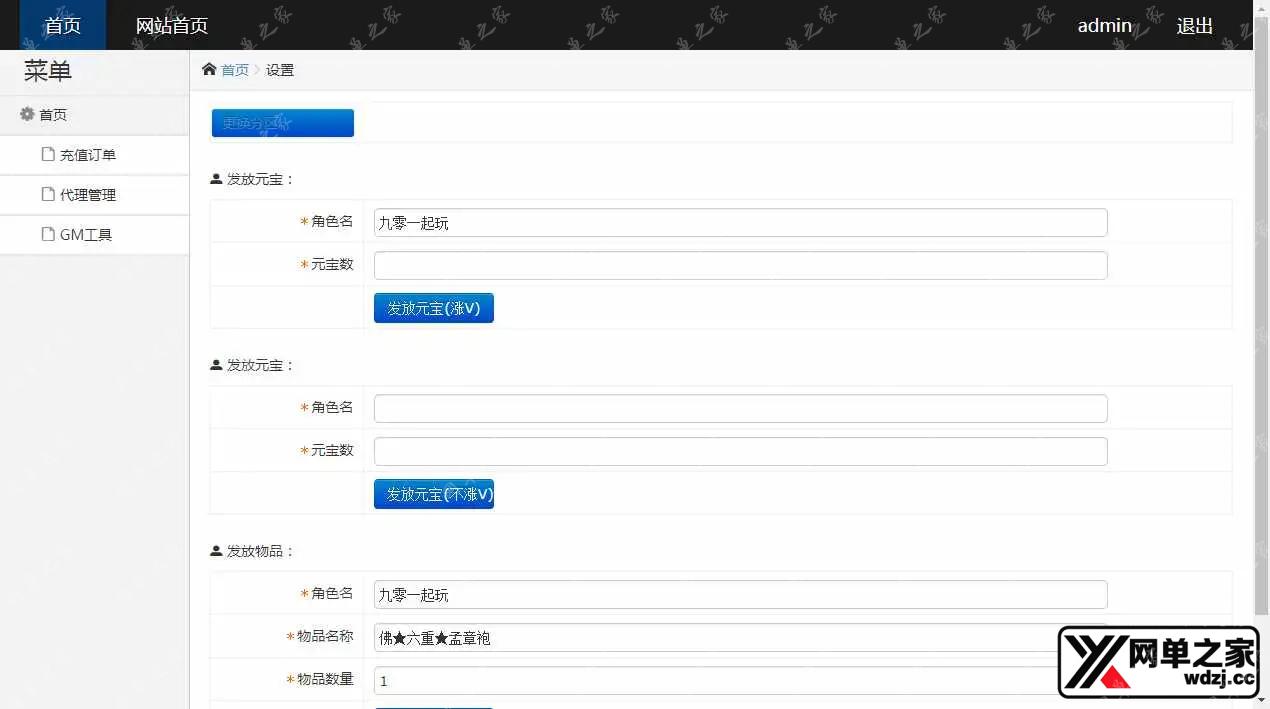
Task: Log out using the 退出 link
Action: 1194,26
